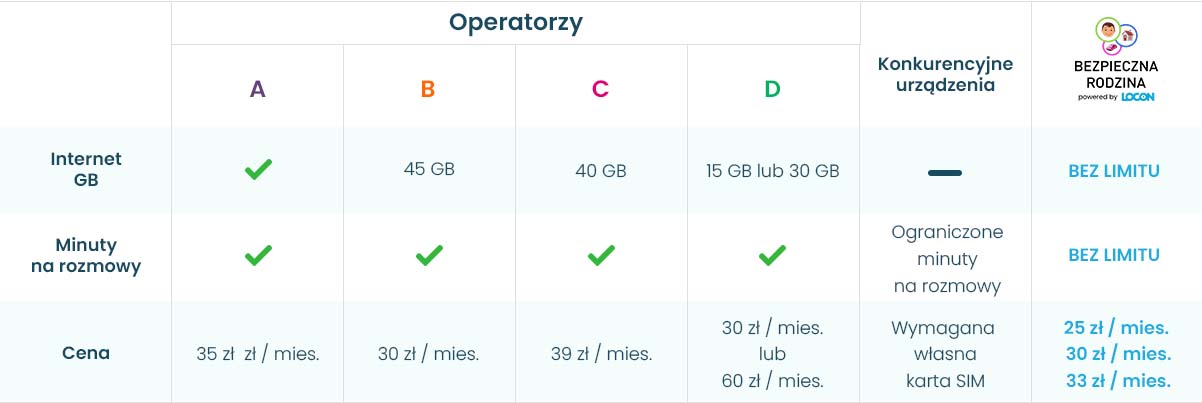Click the Internet GB row label
The image size is (1202, 403).
[x=86, y=170]
